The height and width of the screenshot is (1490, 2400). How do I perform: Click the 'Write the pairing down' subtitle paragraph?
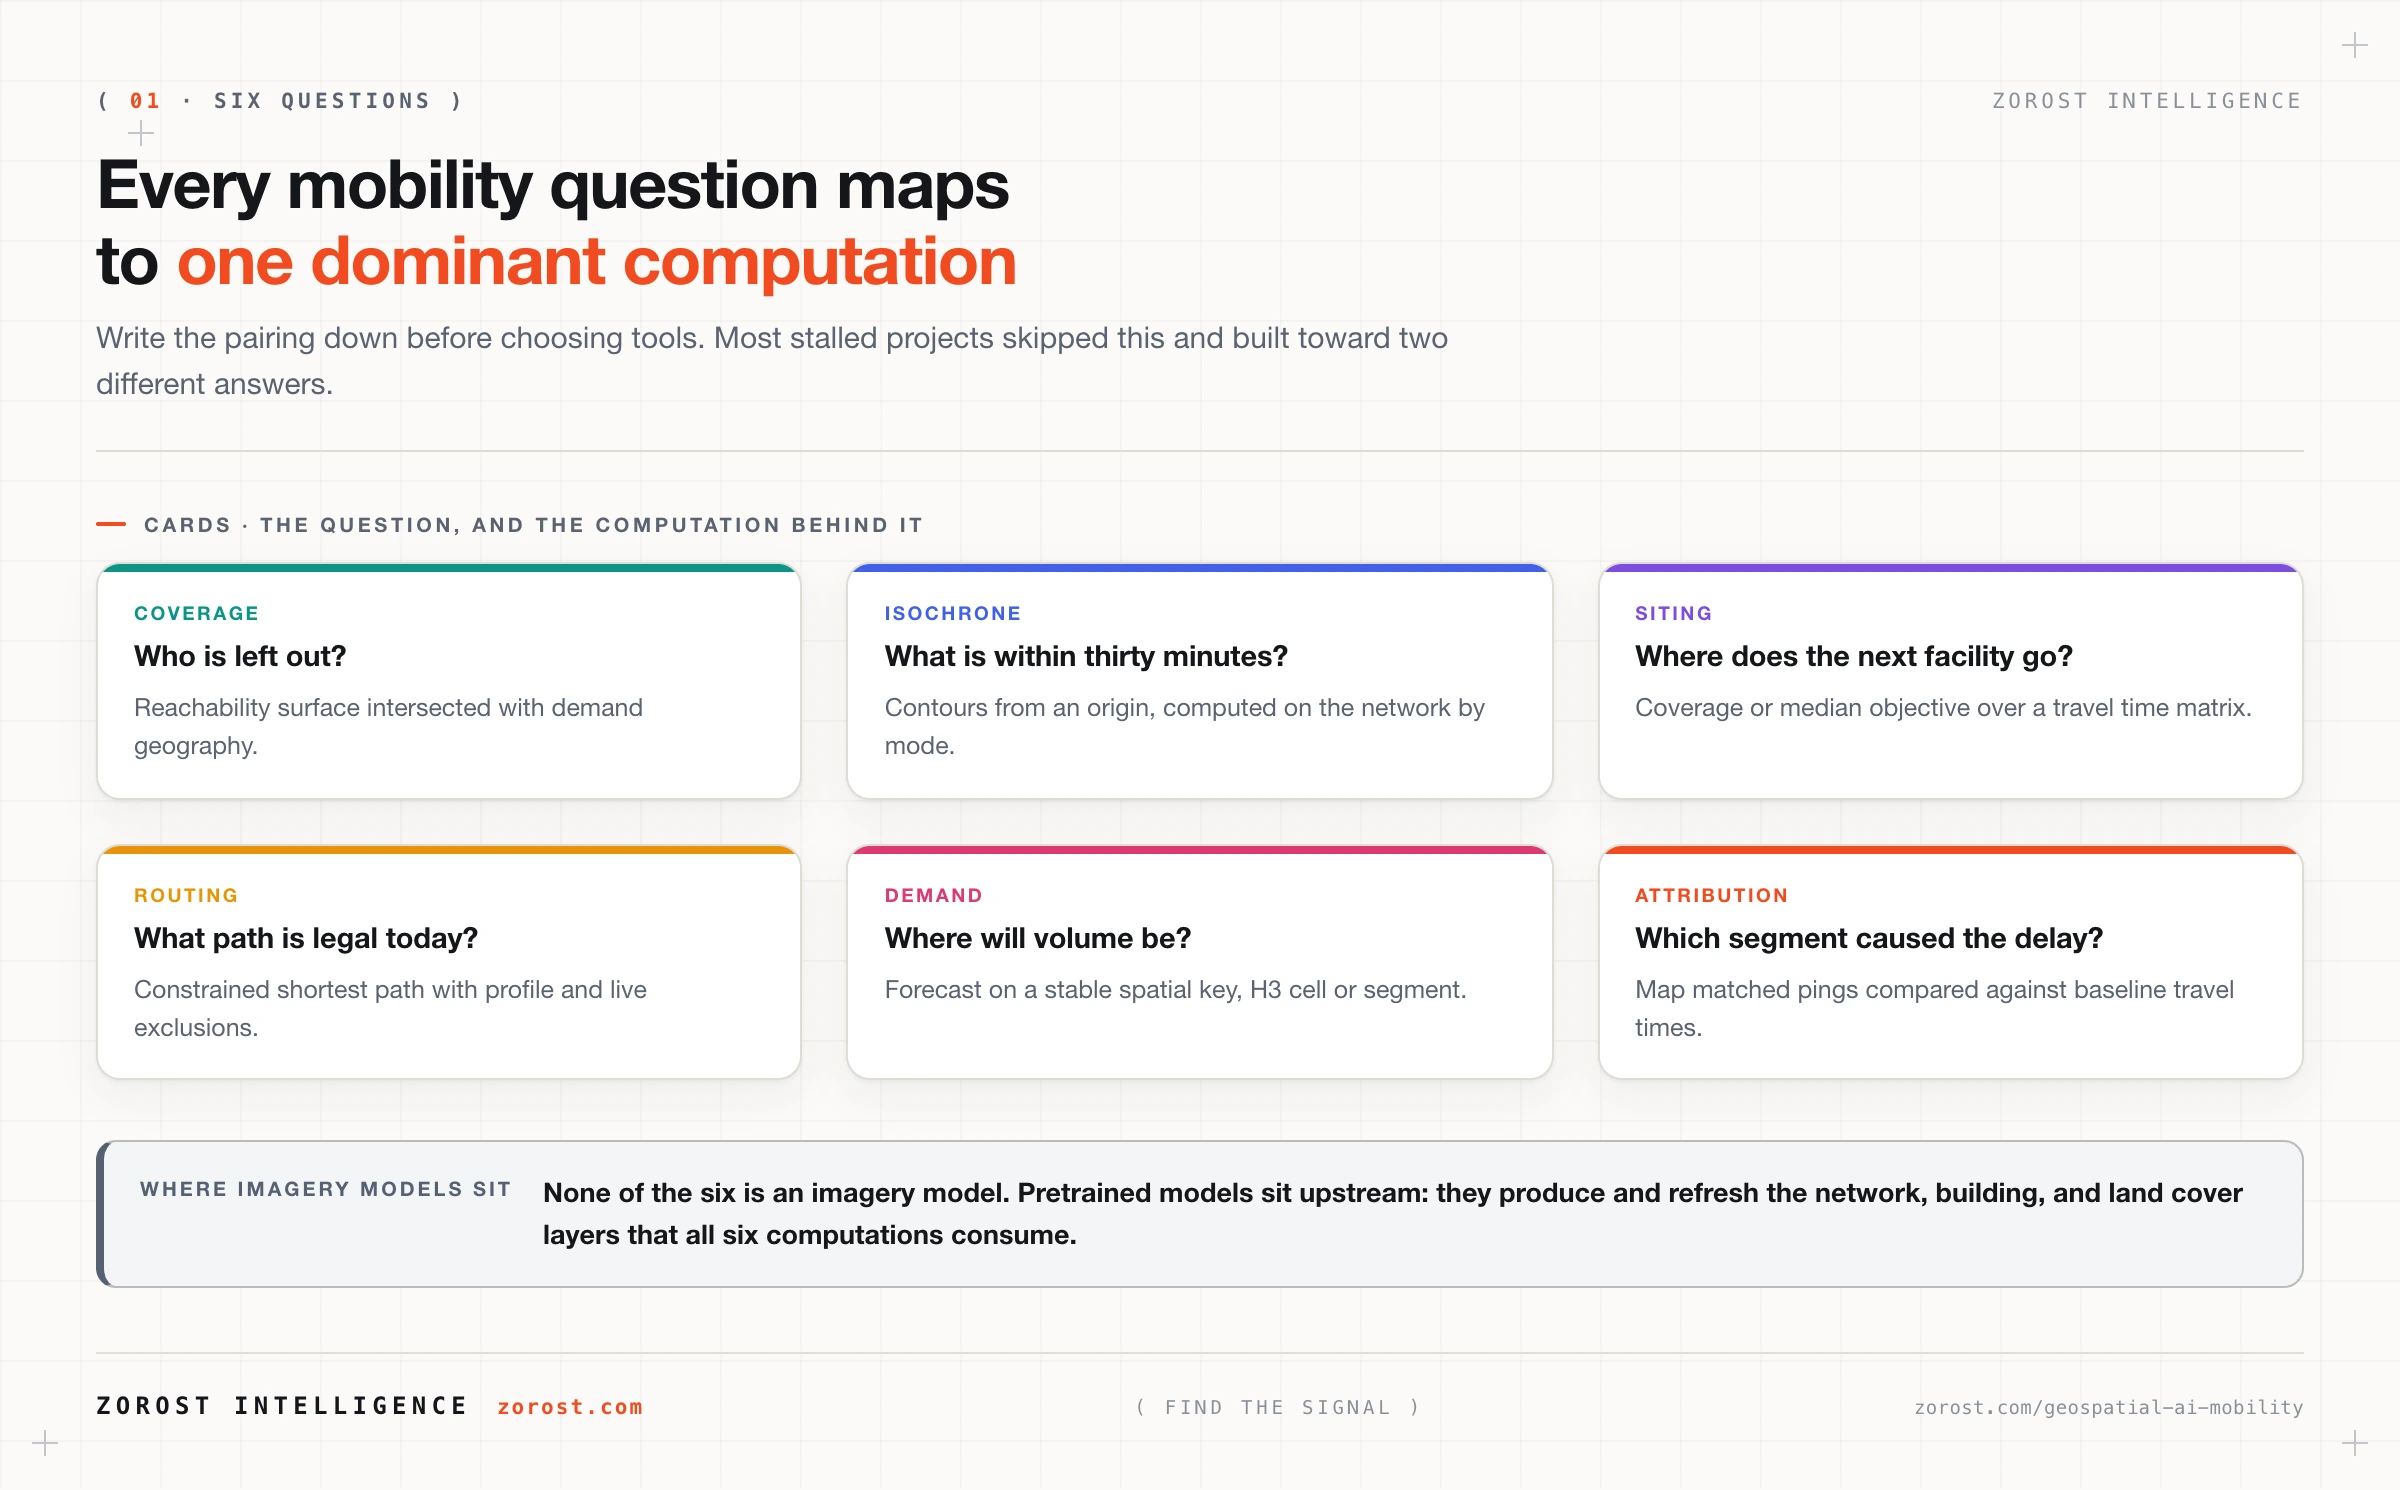pyautogui.click(x=772, y=361)
